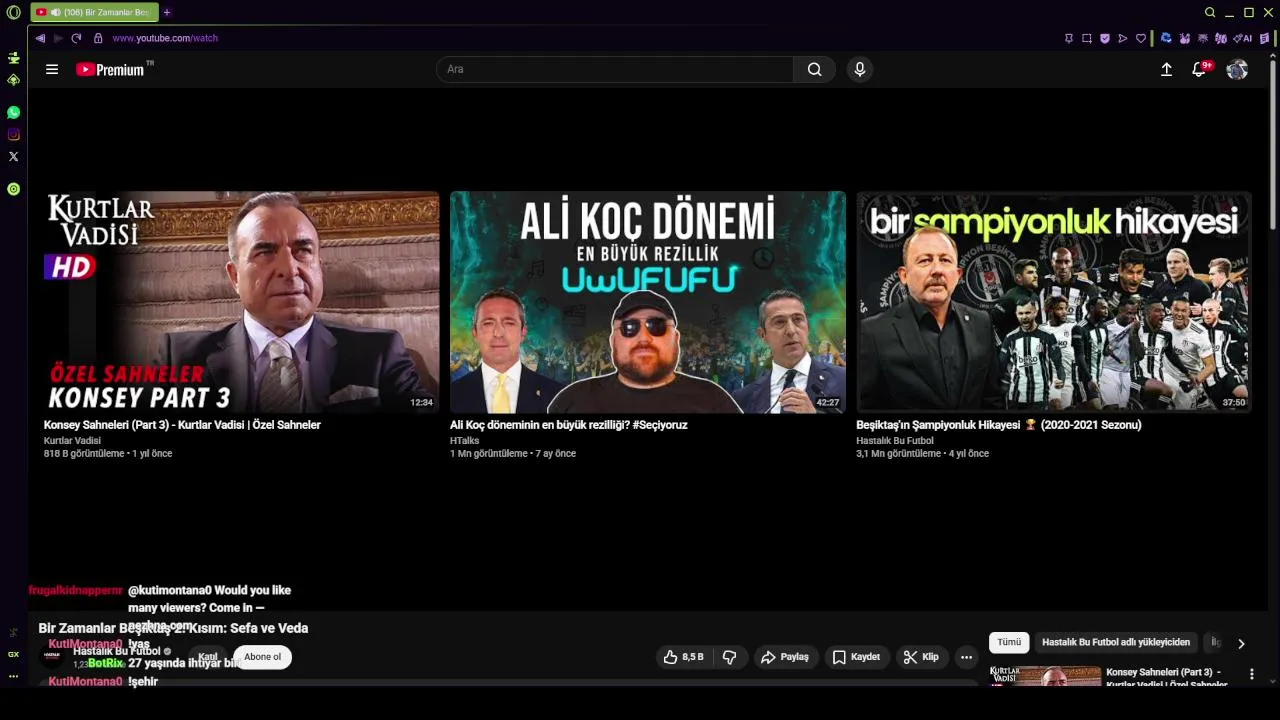Reload the page with the refresh icon
This screenshot has height=720, width=1280.
76,38
